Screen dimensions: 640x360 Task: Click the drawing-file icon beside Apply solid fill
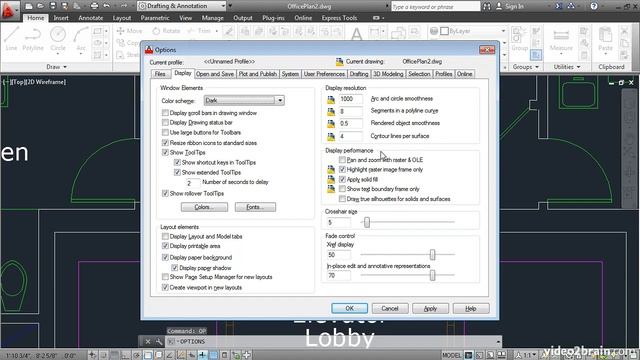(331, 179)
